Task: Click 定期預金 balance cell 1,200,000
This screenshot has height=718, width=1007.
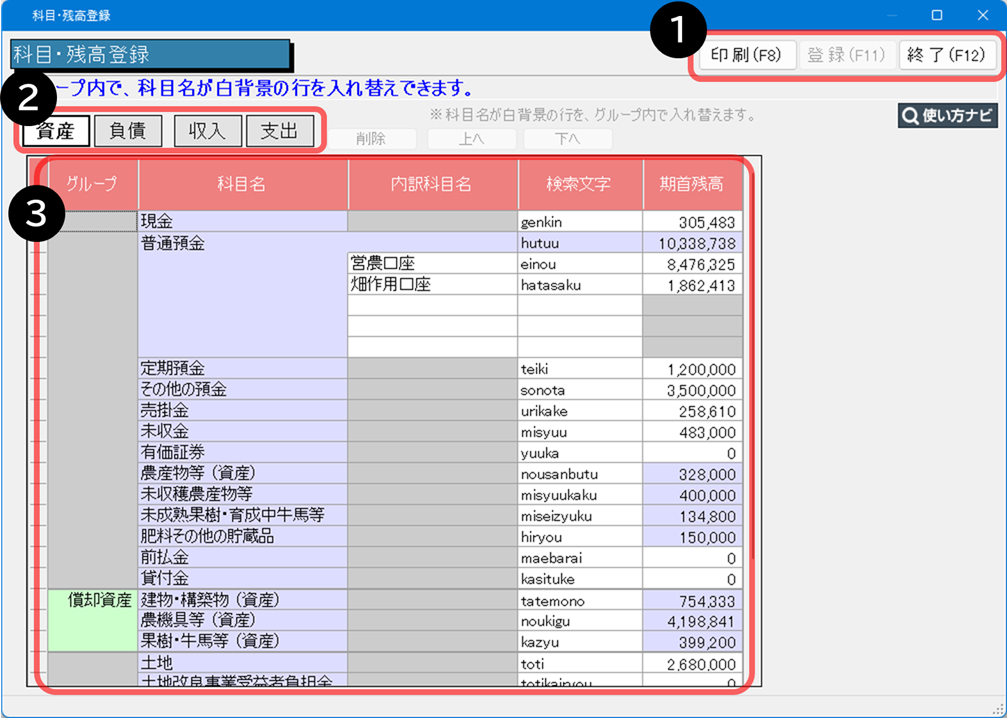Action: [x=692, y=369]
